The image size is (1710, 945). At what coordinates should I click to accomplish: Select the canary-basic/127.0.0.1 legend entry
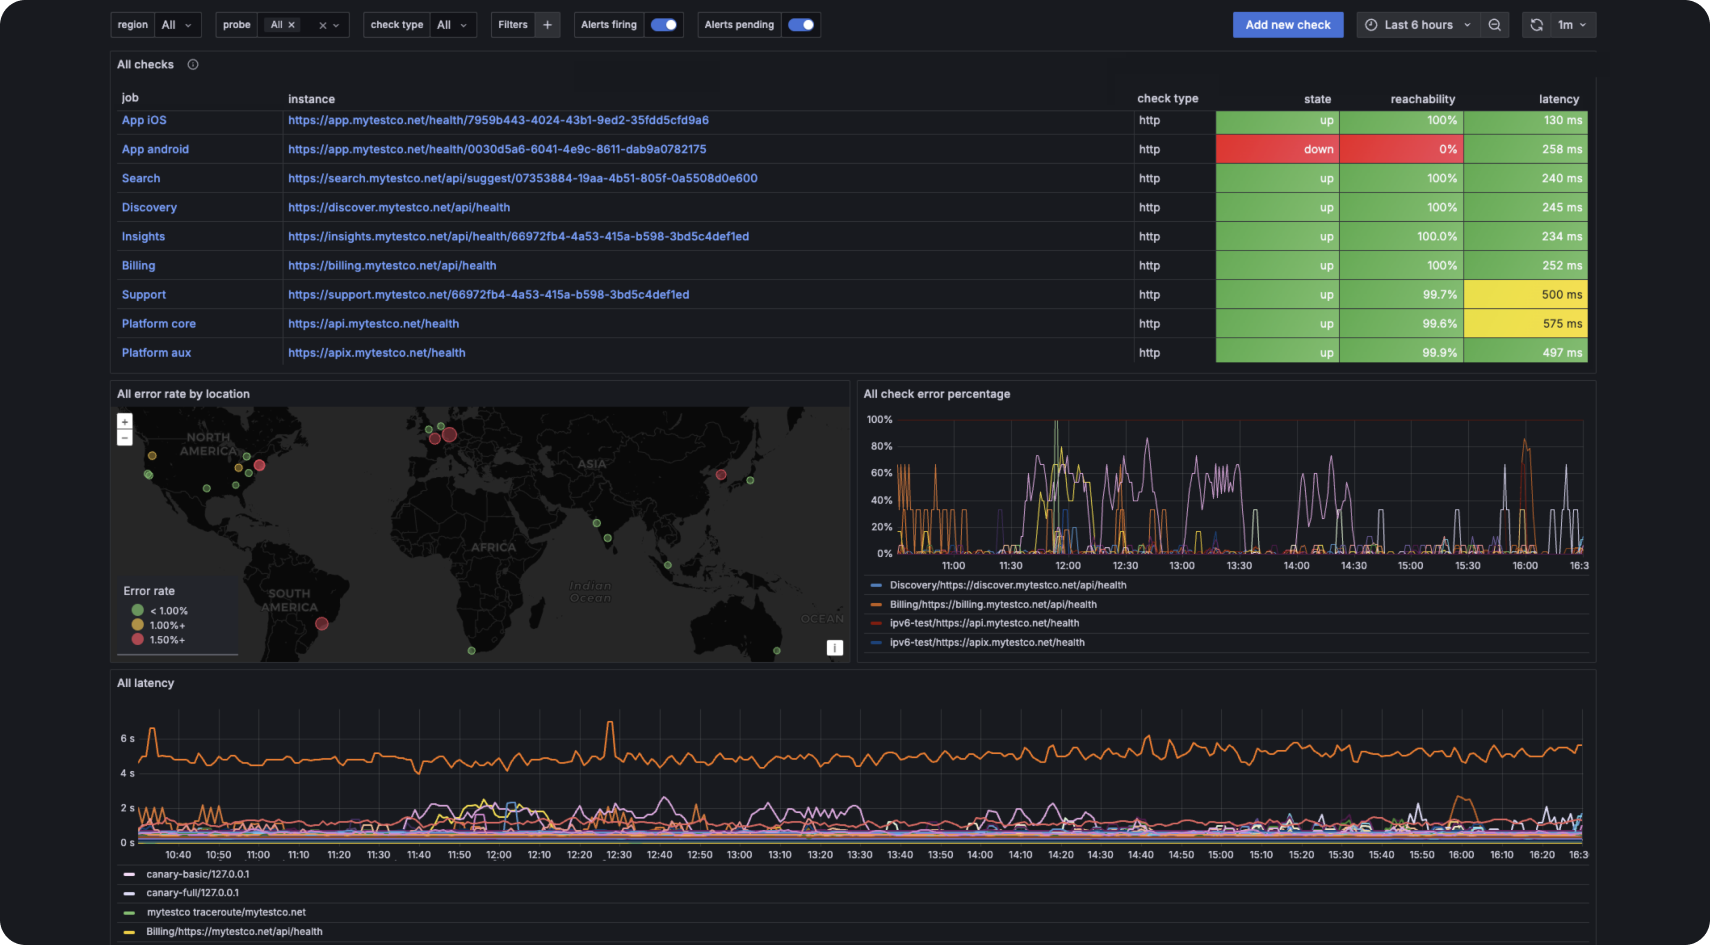click(x=197, y=873)
